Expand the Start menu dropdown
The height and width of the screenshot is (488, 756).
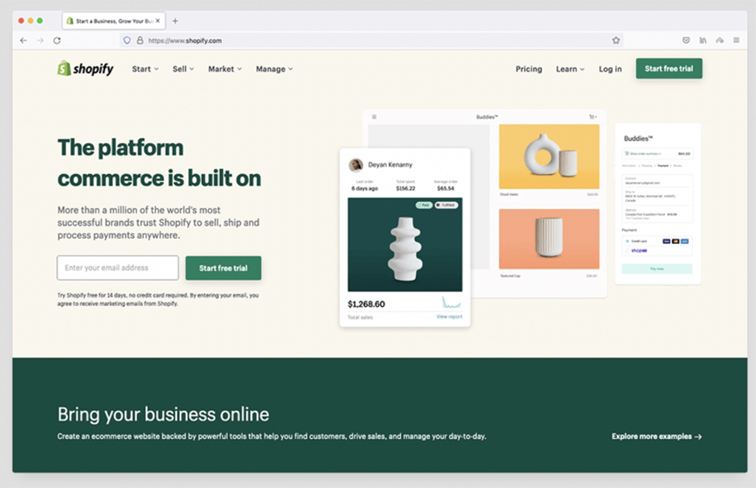point(145,69)
